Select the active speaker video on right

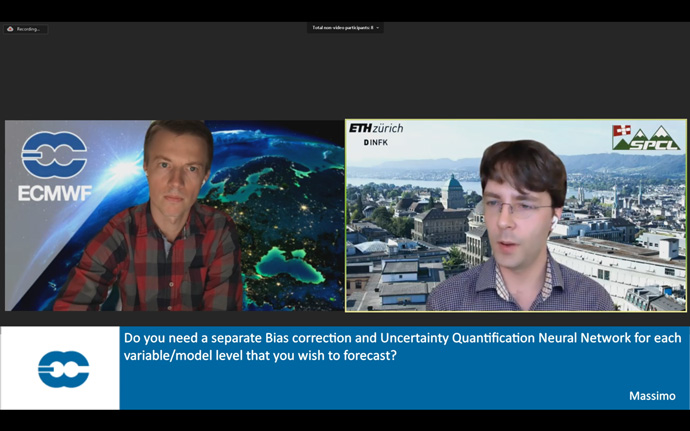pos(516,215)
